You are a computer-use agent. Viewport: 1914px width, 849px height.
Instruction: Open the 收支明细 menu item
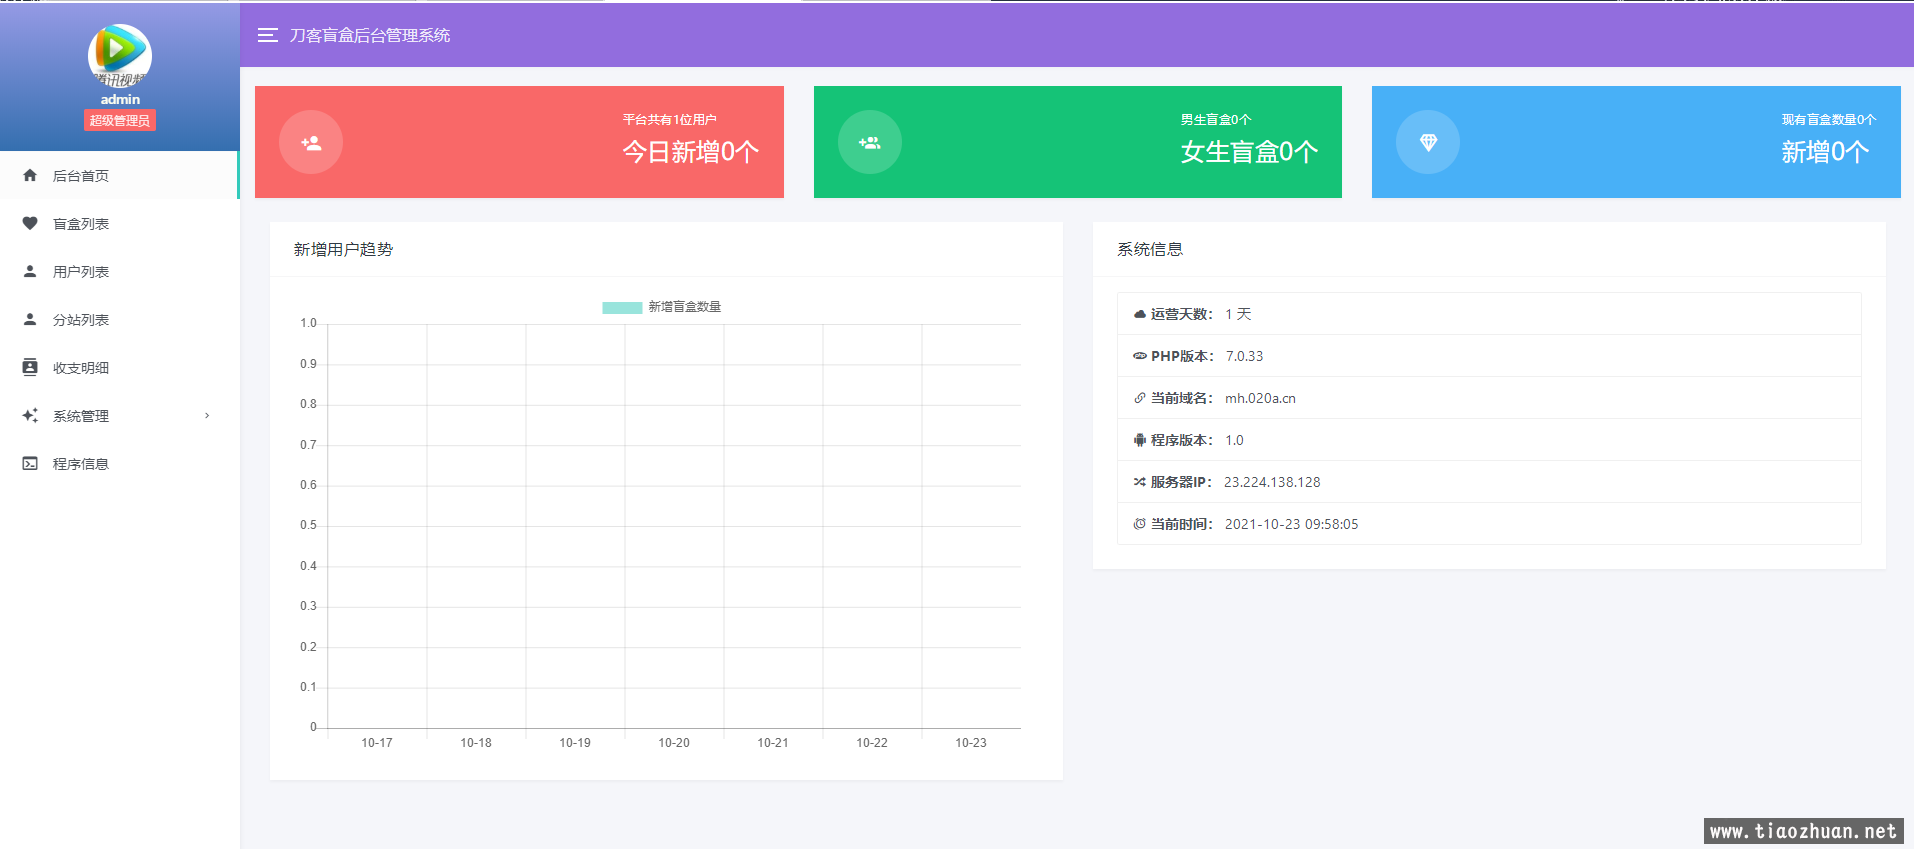81,368
